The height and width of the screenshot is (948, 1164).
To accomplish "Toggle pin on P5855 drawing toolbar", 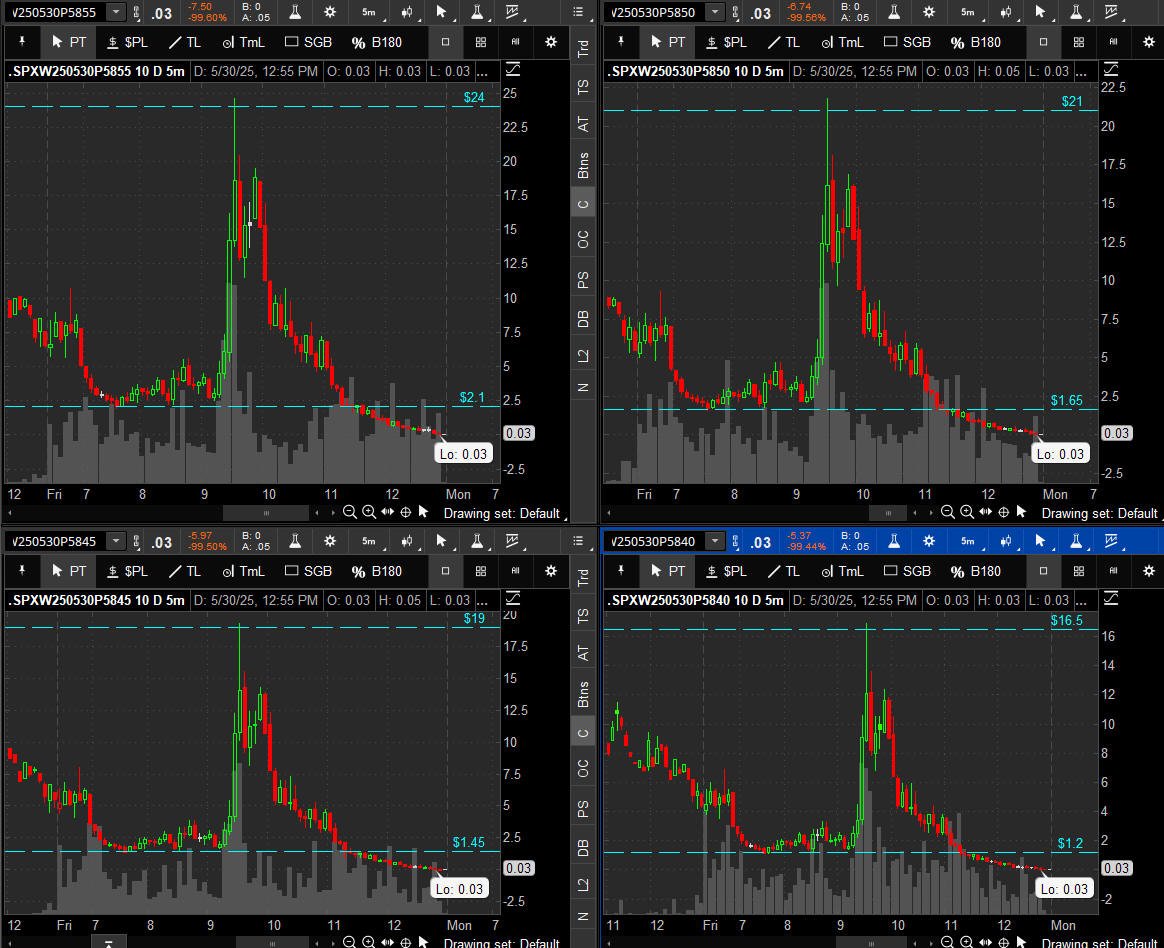I will (22, 42).
